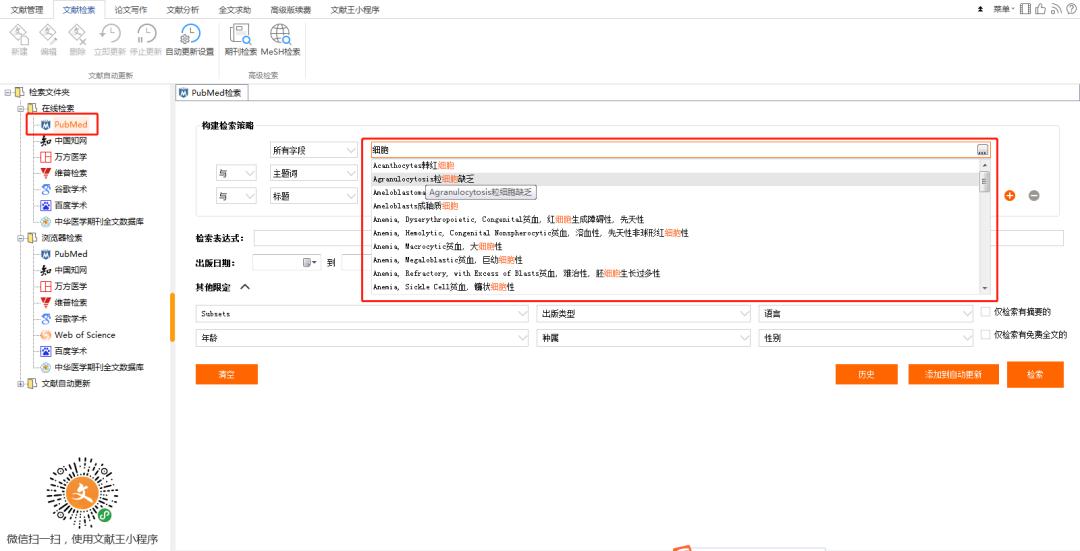Open the 论文写作 ribbon tab
Viewport: 1080px width, 551px height.
point(131,9)
